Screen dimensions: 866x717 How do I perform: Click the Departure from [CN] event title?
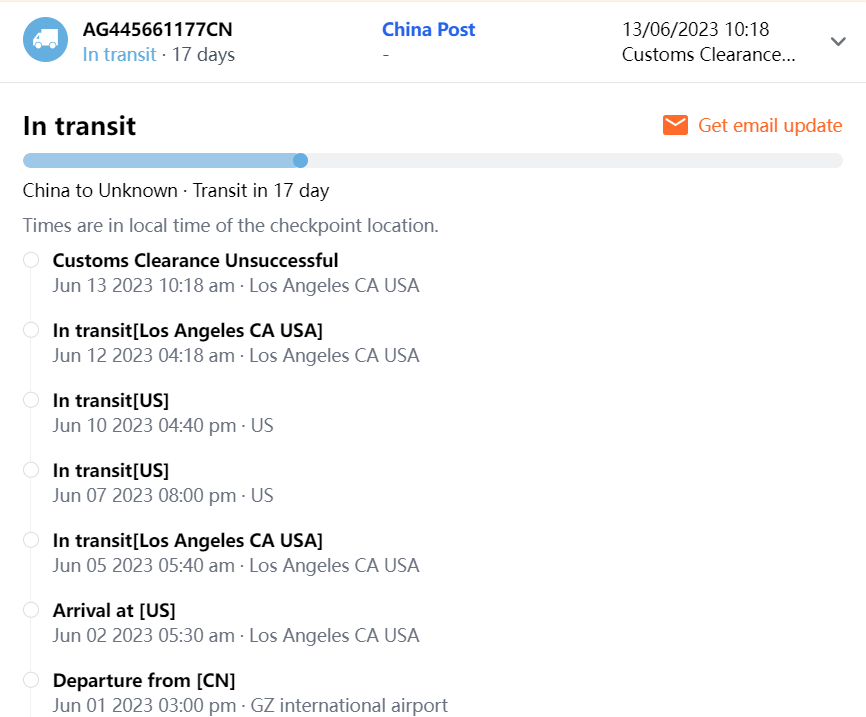pyautogui.click(x=144, y=680)
